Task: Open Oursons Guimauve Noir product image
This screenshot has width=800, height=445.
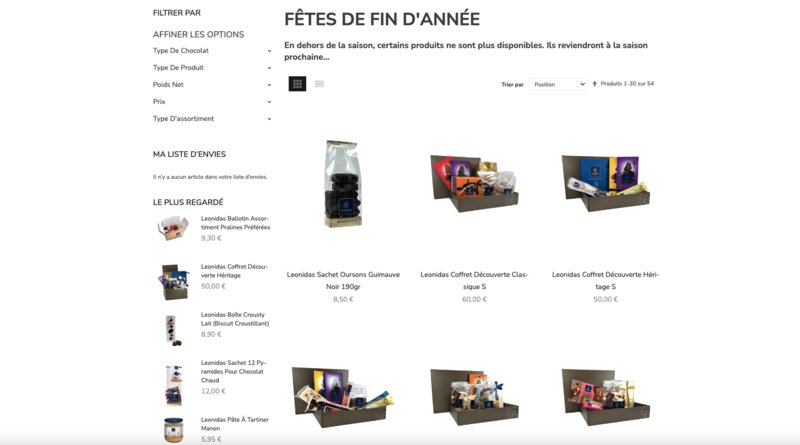Action: pos(343,184)
